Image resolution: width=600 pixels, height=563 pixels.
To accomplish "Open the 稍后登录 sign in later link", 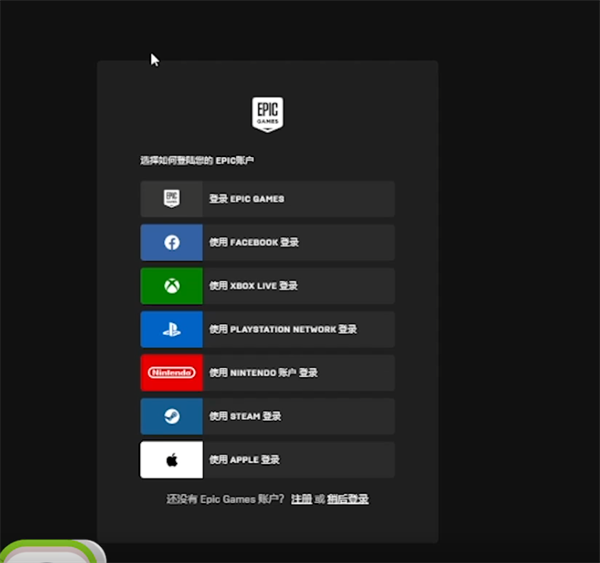I will coord(348,499).
